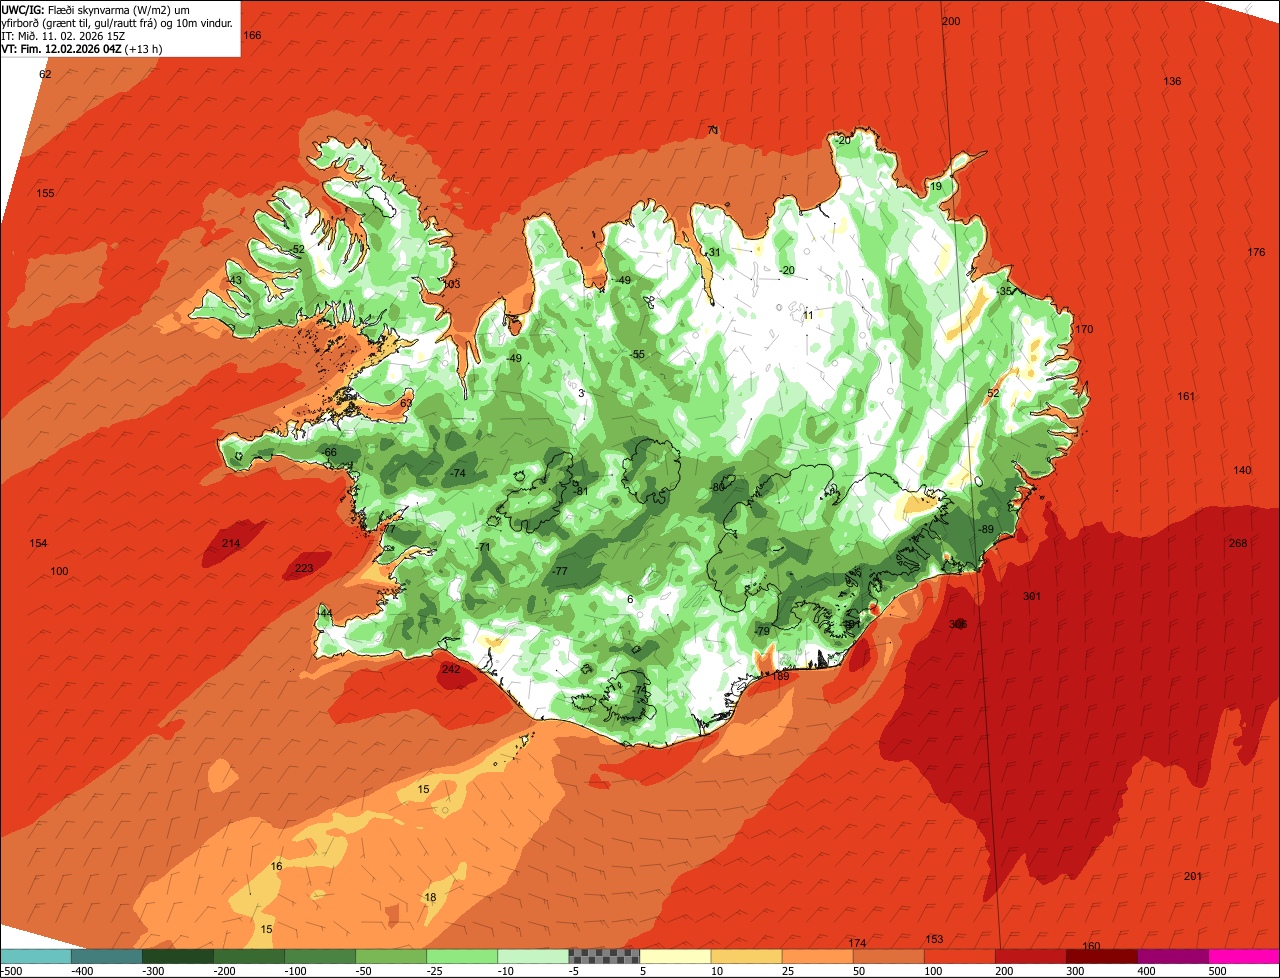This screenshot has height=978, width=1280.
Task: Click the map value '170' off the east coast
Action: coord(1084,329)
